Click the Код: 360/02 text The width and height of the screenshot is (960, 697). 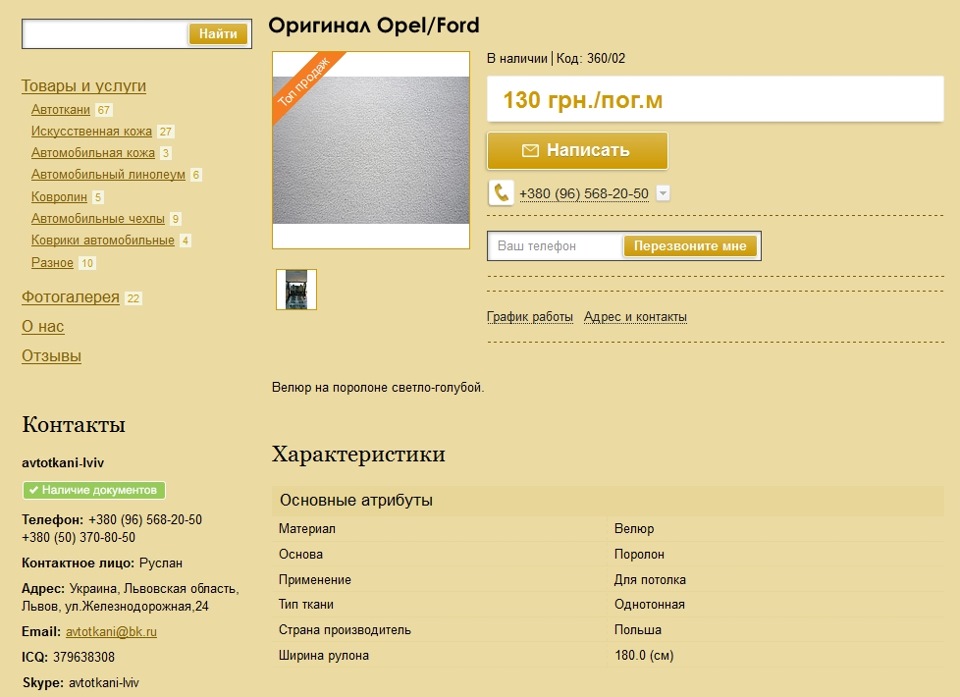591,59
